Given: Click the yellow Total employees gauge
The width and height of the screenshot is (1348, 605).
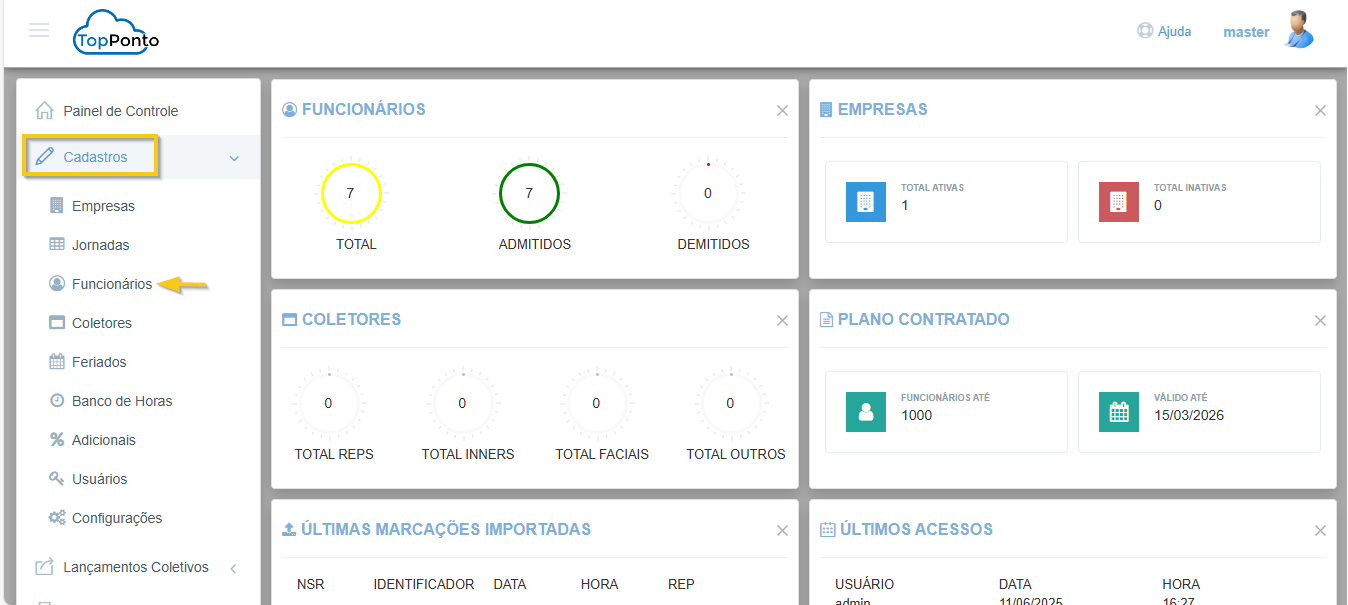Looking at the screenshot, I should click(350, 193).
